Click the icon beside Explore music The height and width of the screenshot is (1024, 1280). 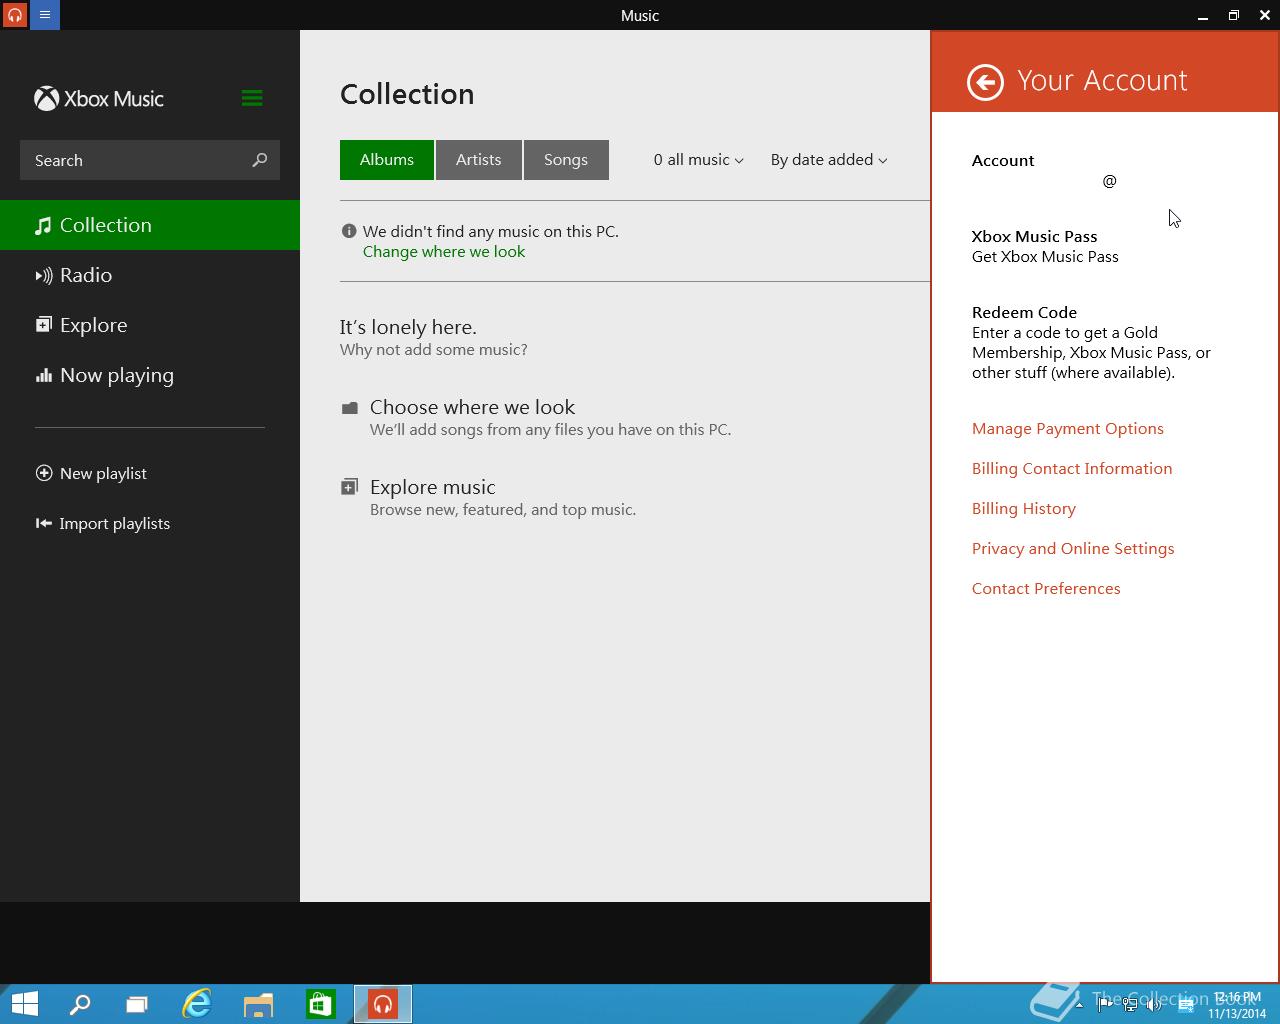pyautogui.click(x=349, y=487)
